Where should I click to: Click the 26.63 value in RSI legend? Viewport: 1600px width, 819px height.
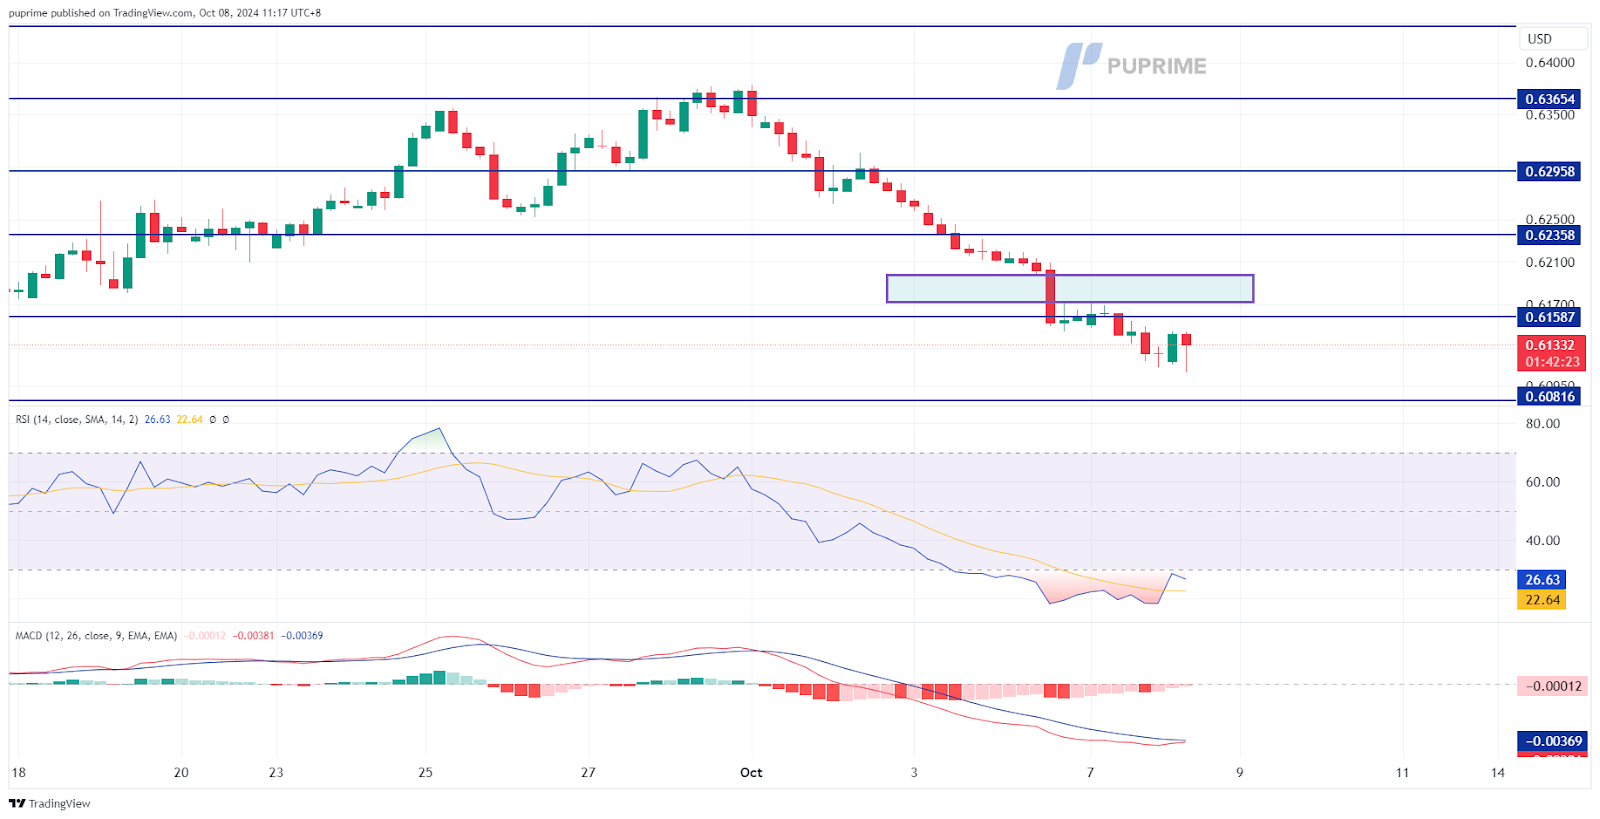tap(157, 420)
